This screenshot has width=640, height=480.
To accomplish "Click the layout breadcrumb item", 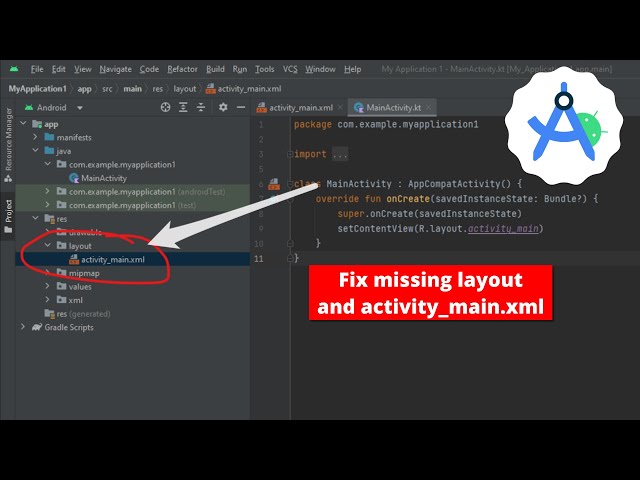I will (184, 89).
